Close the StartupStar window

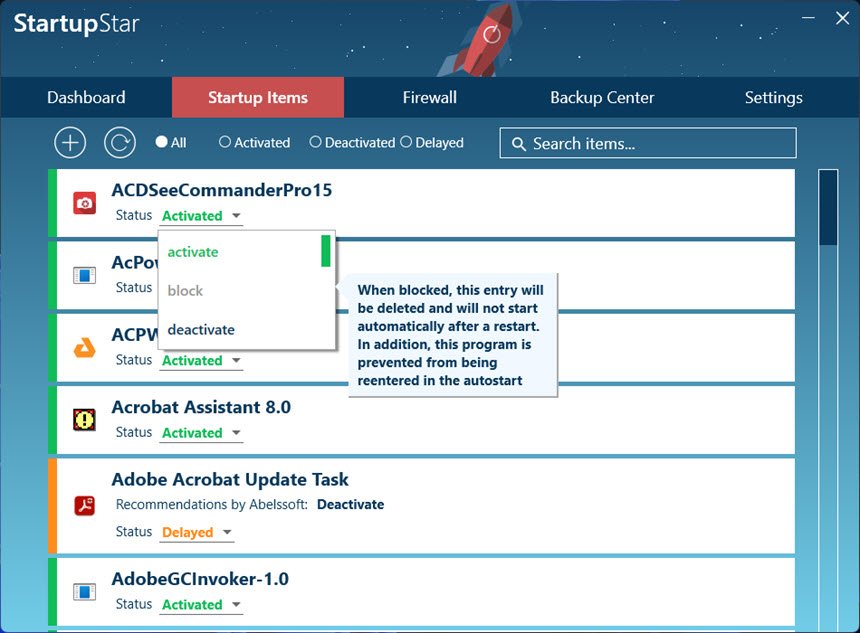[x=842, y=18]
